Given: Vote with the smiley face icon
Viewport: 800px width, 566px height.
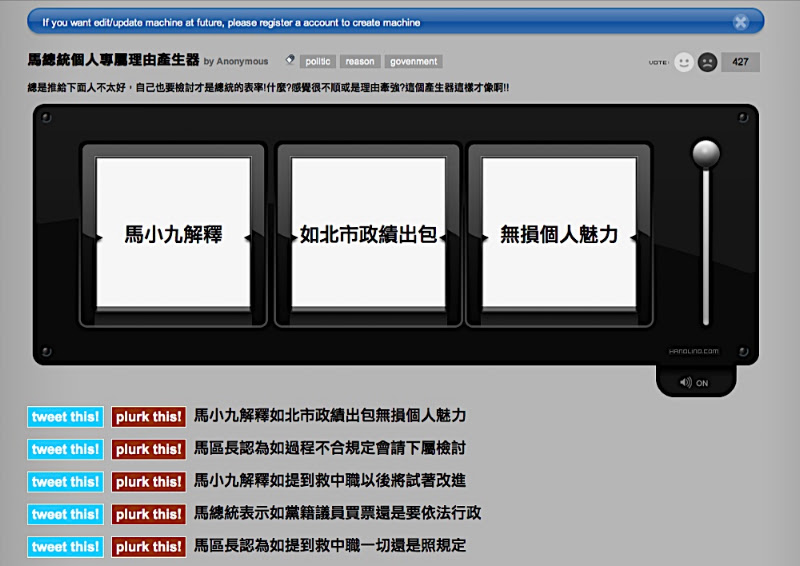Looking at the screenshot, I should coord(684,62).
